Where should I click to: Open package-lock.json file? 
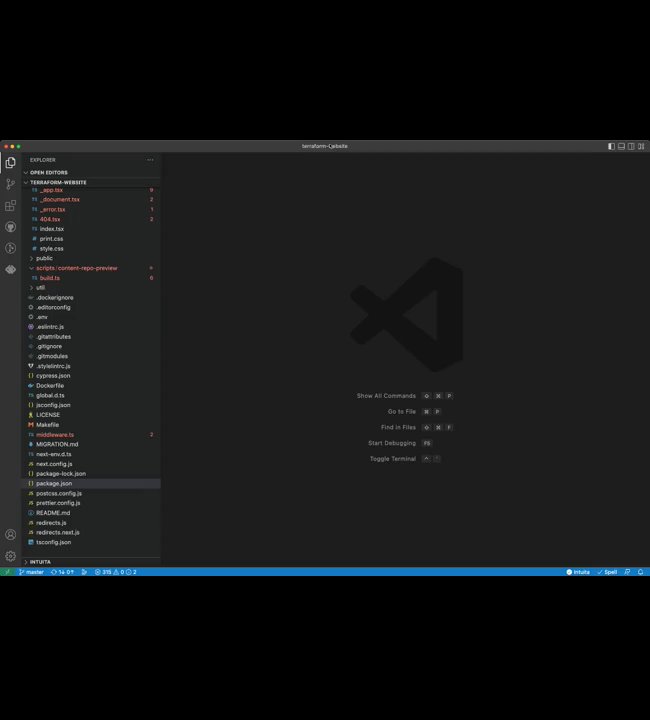pyautogui.click(x=91, y=473)
